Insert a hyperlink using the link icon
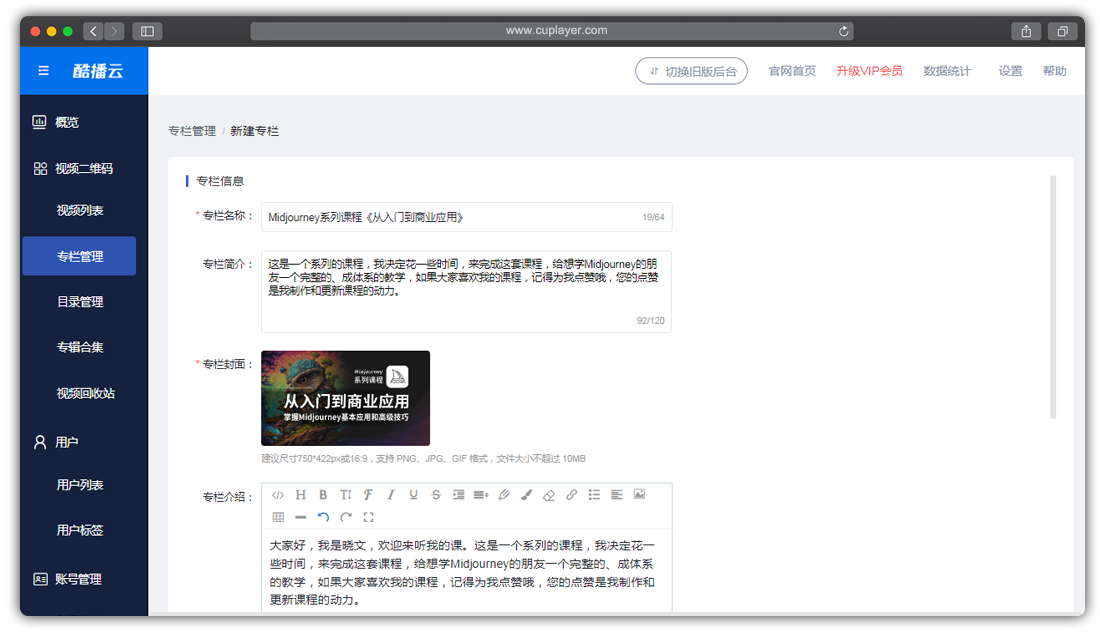1100x632 pixels. pyautogui.click(x=570, y=494)
